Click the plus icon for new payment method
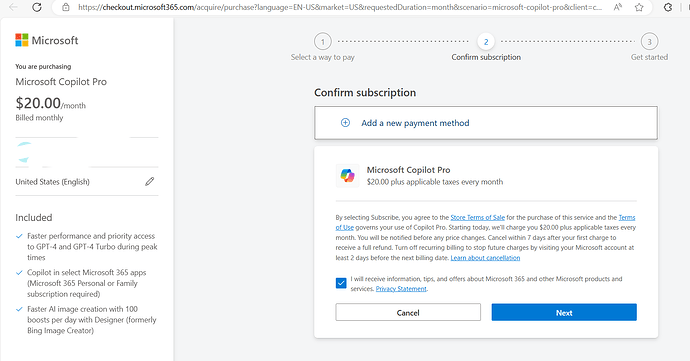 point(345,123)
